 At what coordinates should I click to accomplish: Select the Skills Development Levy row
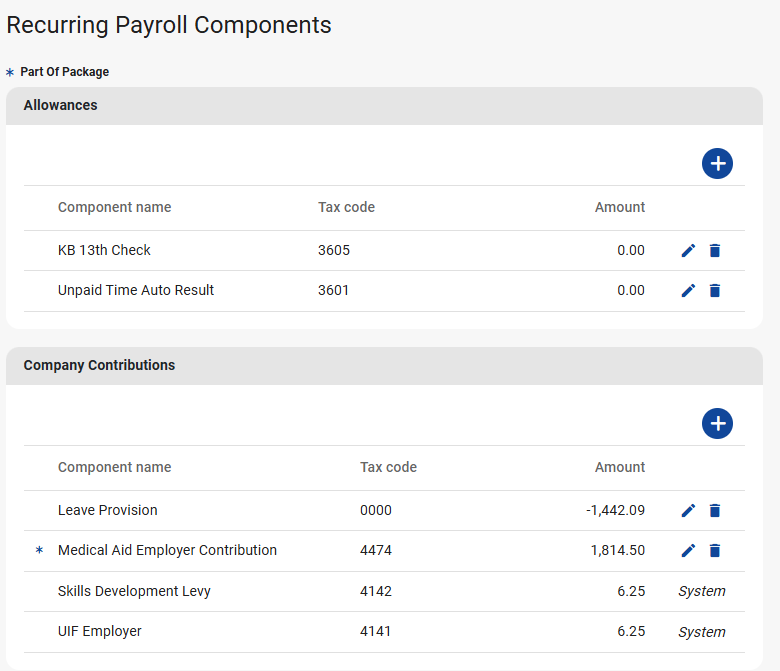(x=134, y=591)
